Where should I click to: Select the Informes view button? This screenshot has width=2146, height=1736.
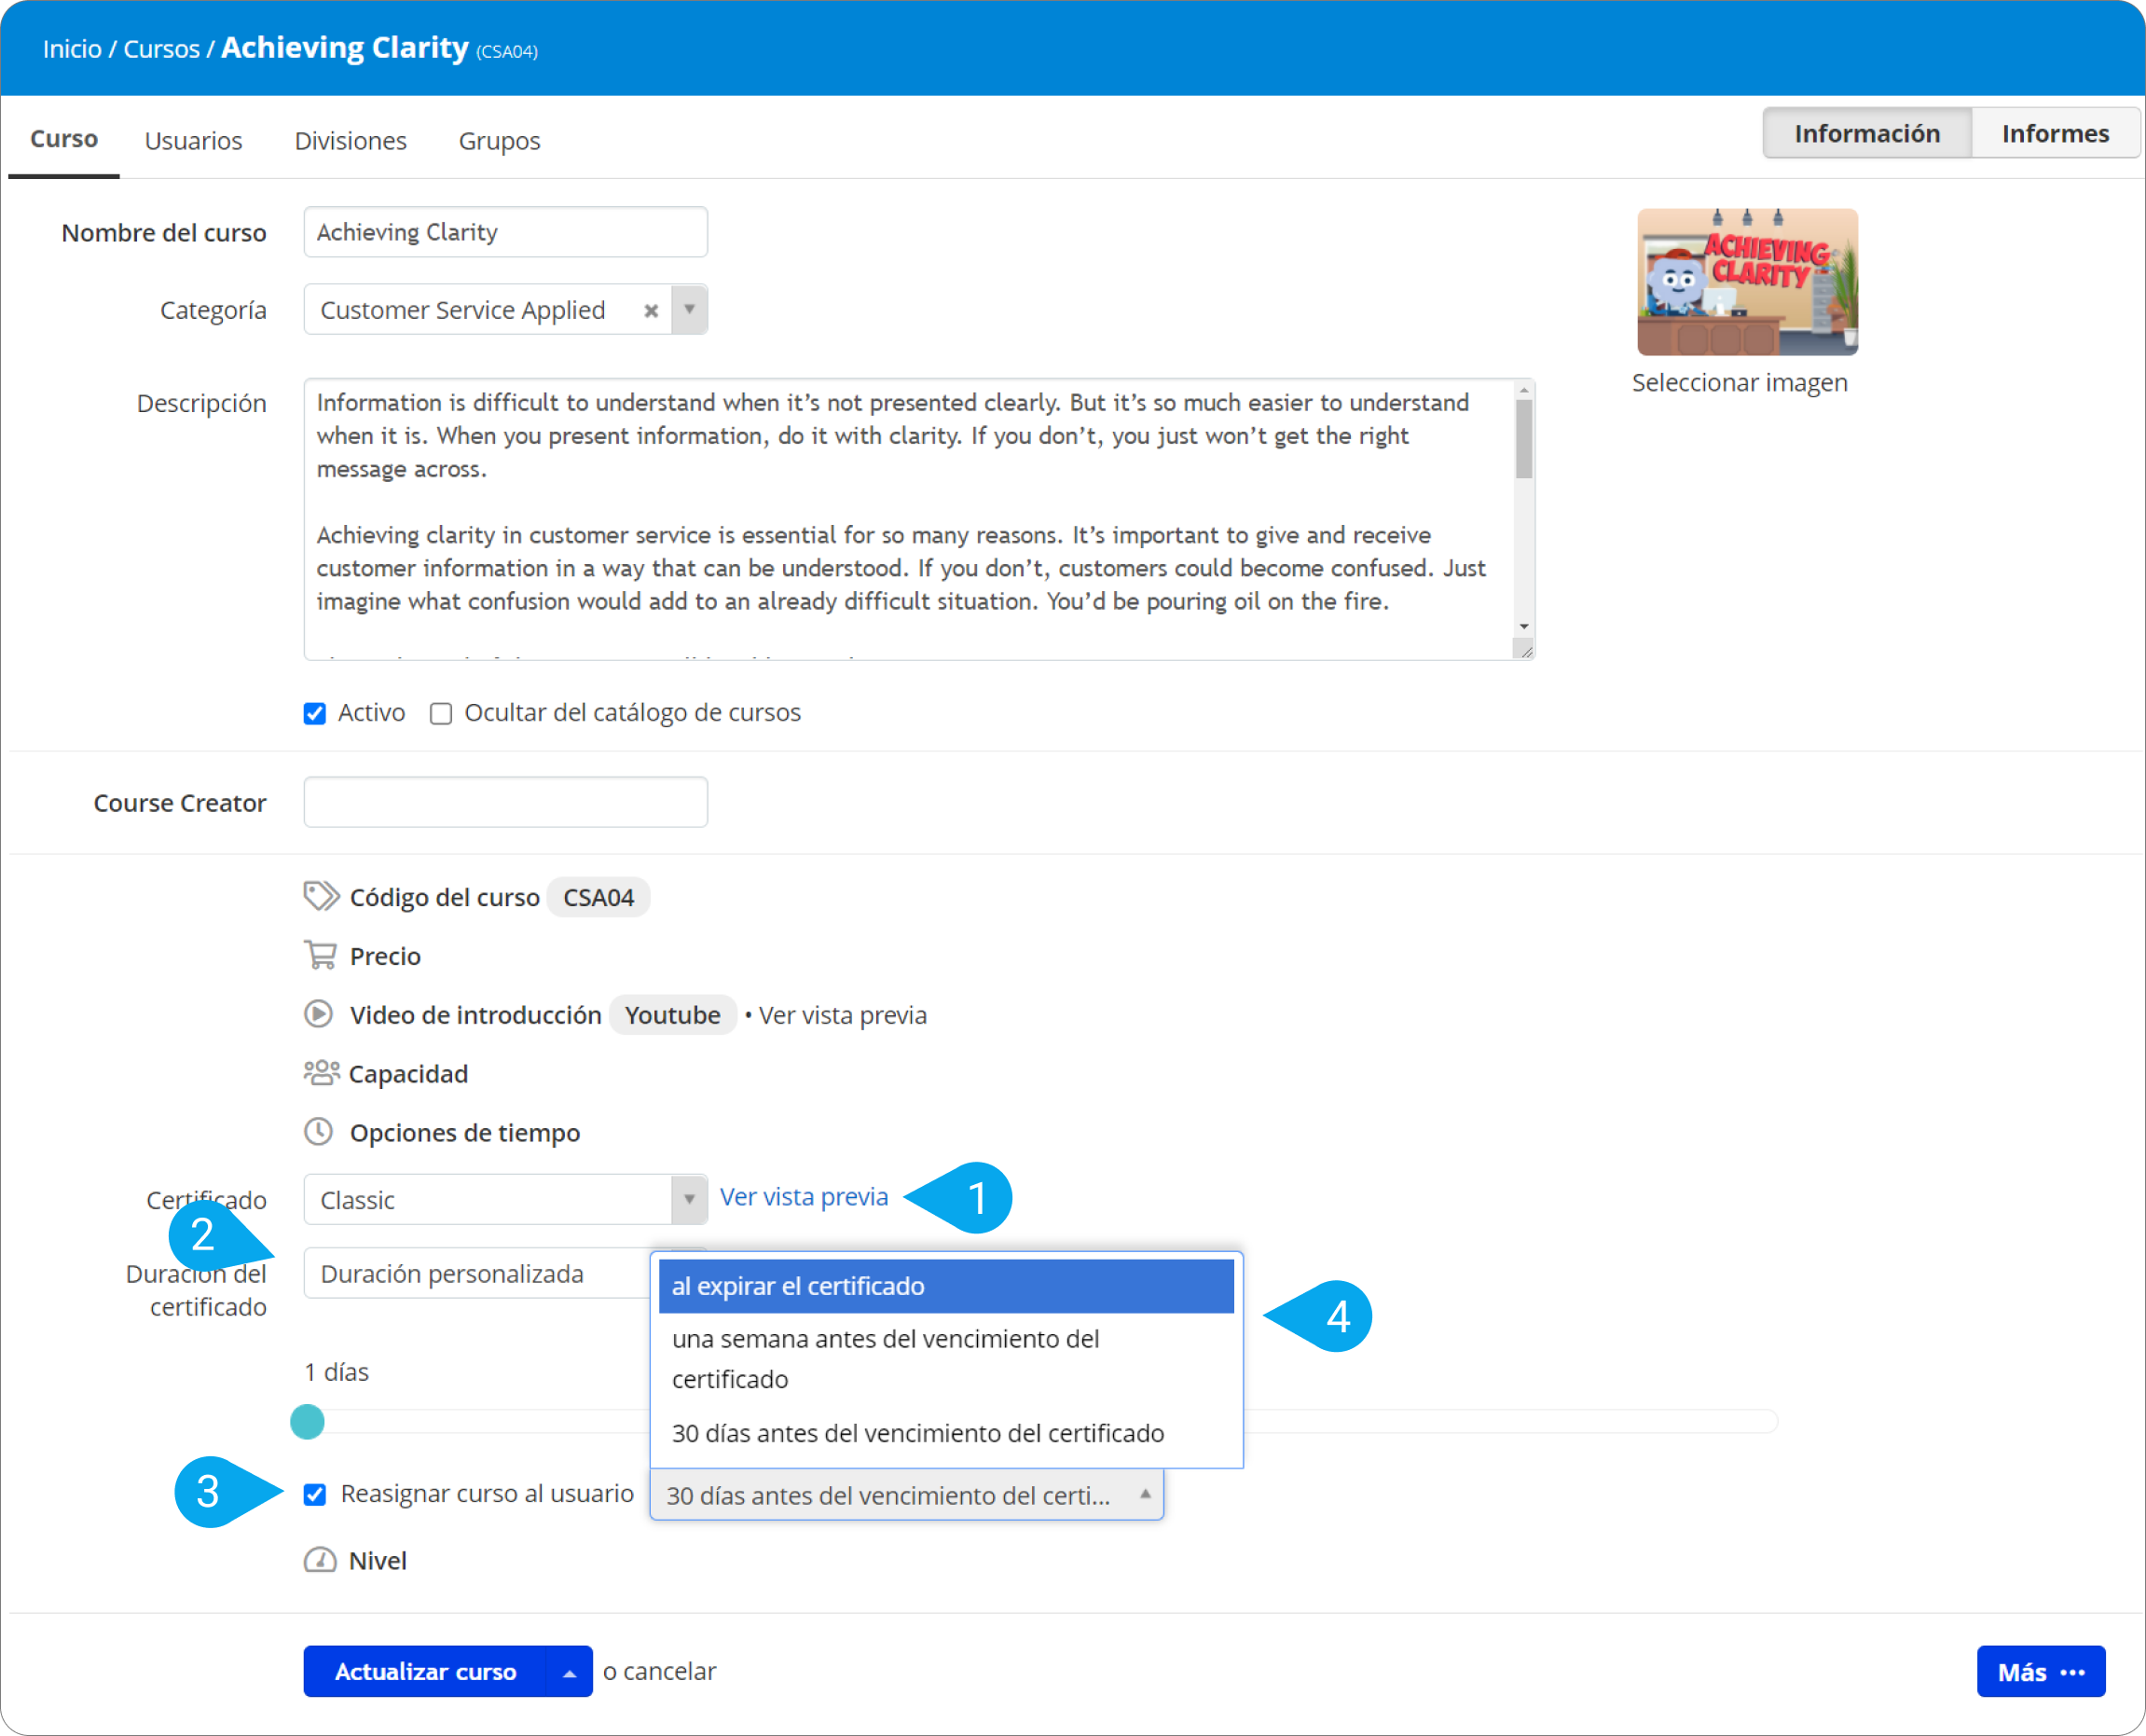[x=2055, y=133]
